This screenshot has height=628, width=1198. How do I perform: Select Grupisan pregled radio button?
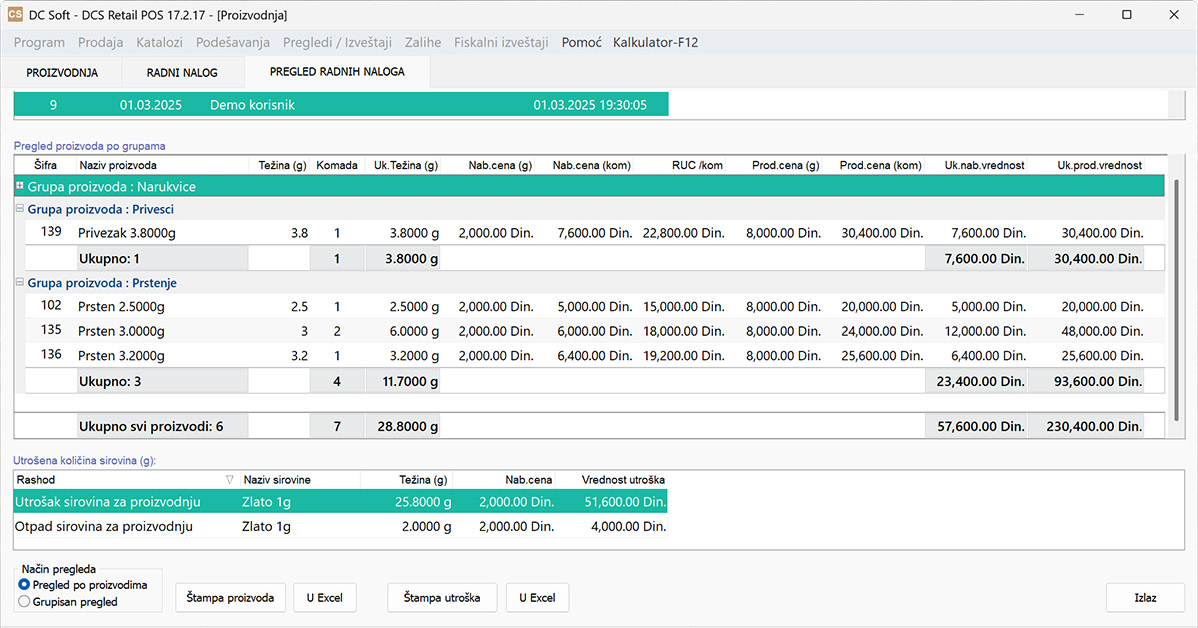(25, 602)
